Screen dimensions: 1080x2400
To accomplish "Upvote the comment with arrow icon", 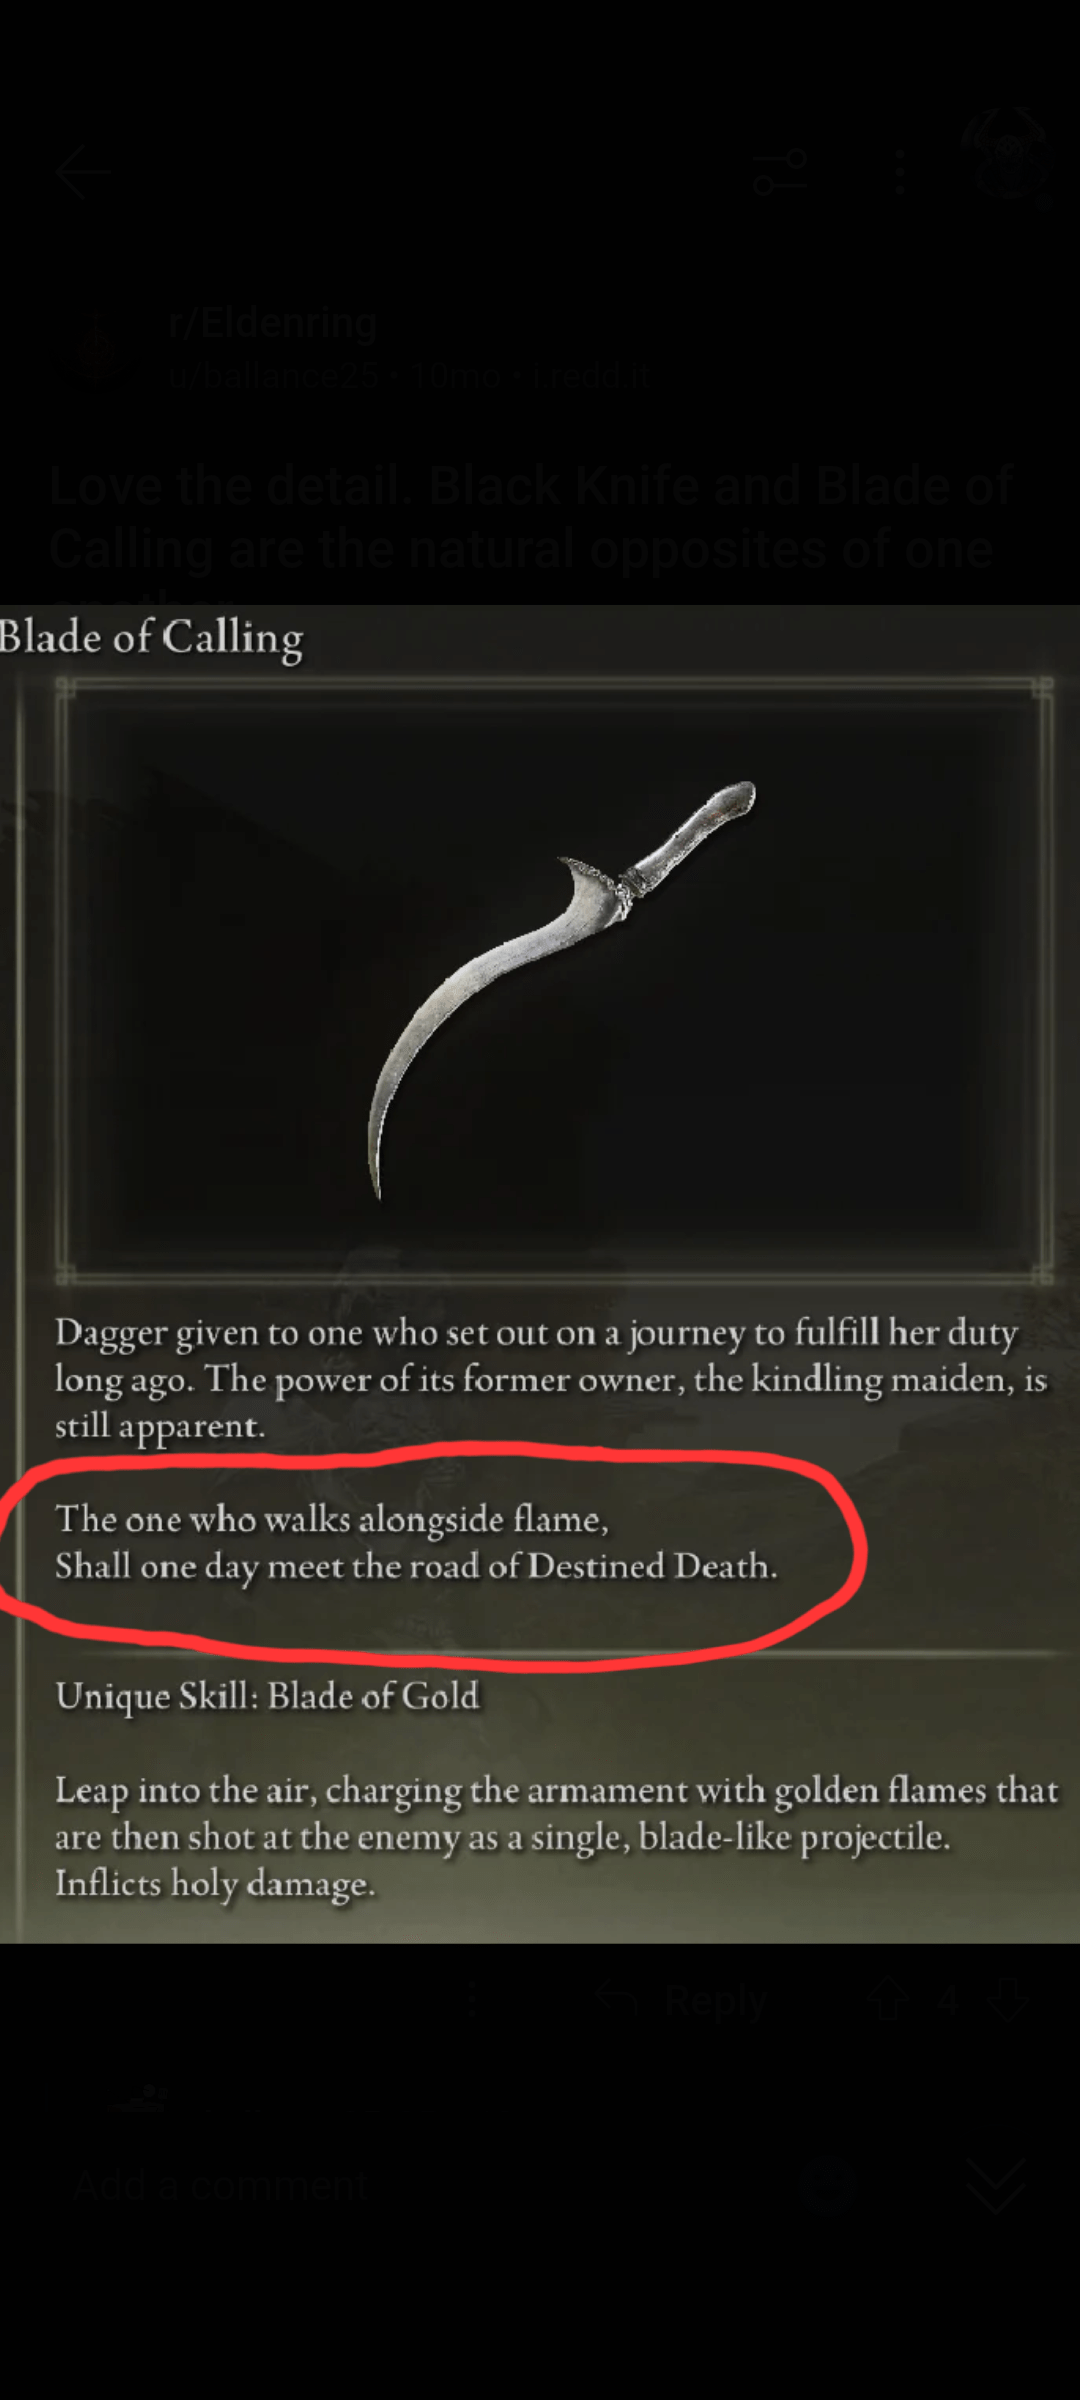I will pyautogui.click(x=888, y=2001).
